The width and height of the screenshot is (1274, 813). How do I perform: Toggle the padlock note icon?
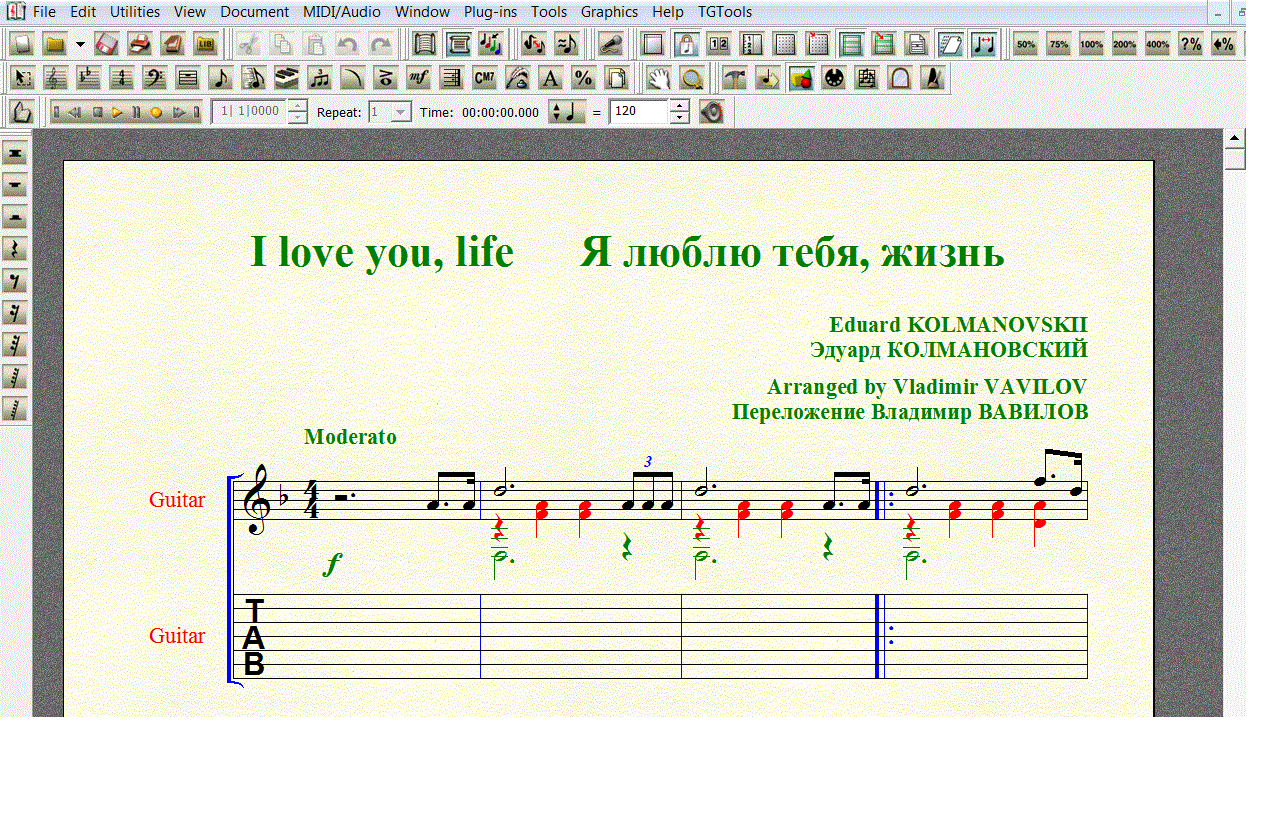[686, 44]
